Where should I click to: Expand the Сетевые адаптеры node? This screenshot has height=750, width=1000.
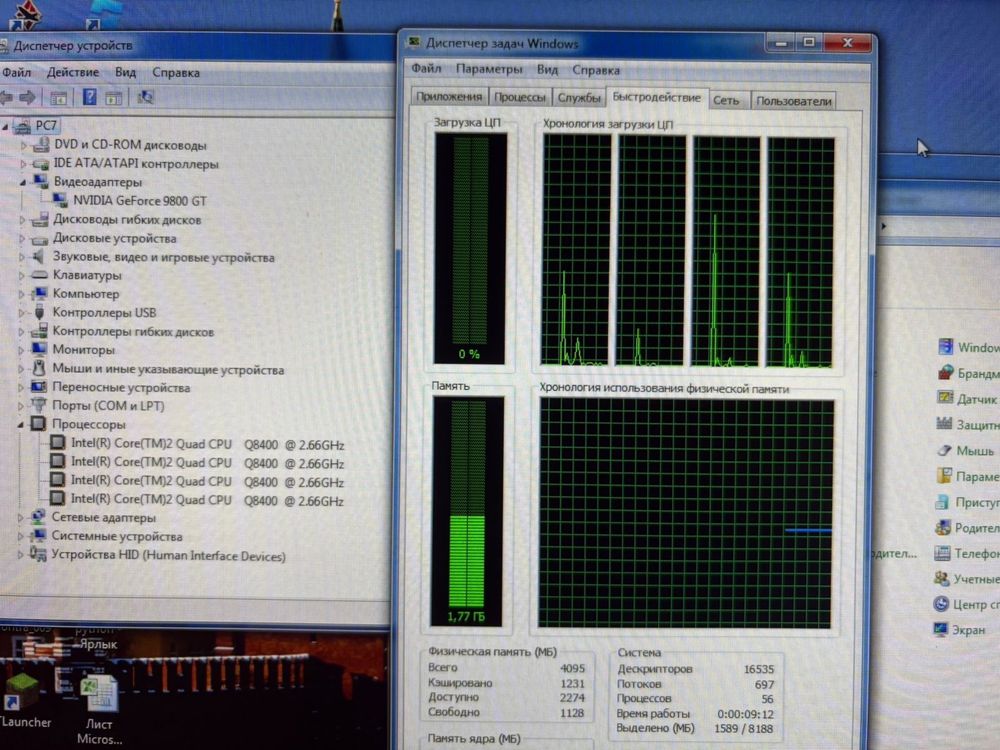click(x=20, y=518)
